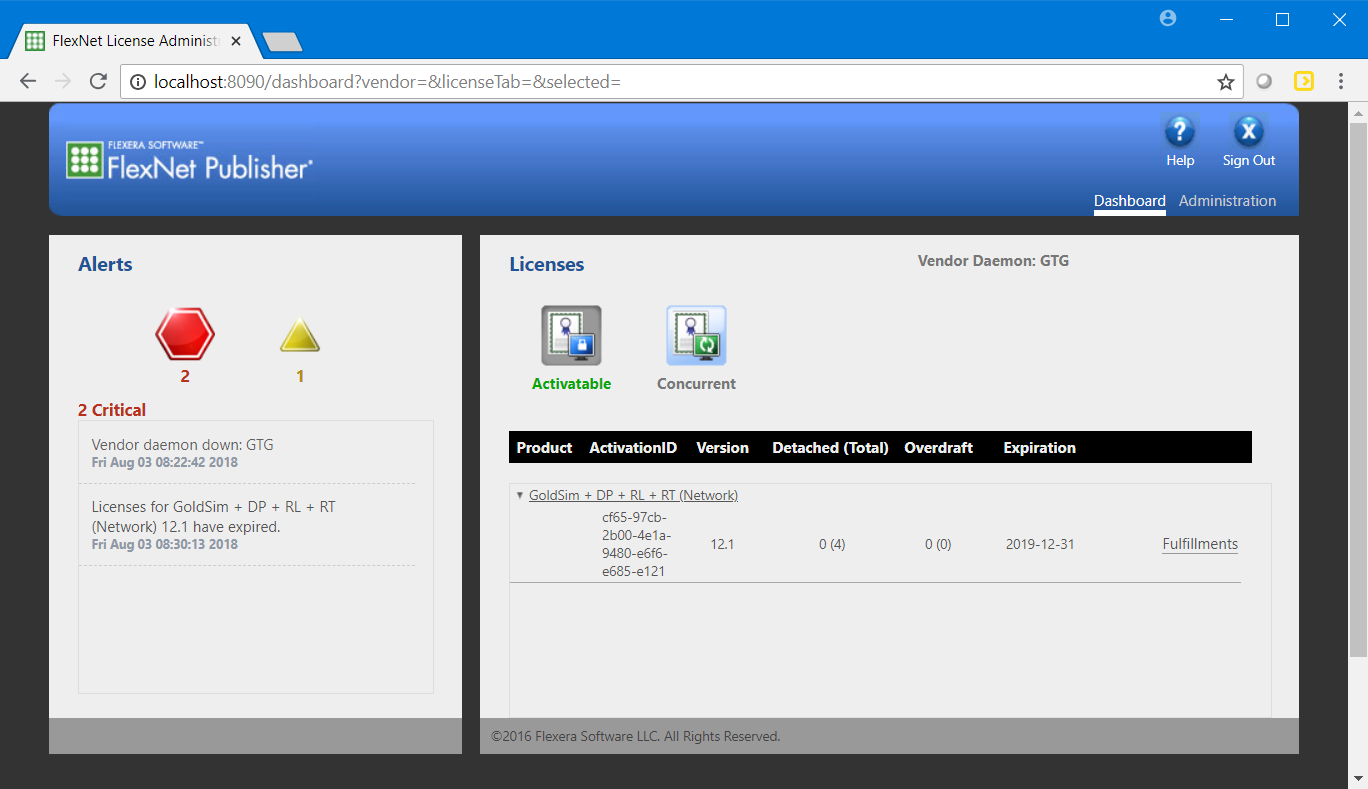This screenshot has height=789, width=1368.
Task: Click the Help label in header
Action: click(1180, 160)
